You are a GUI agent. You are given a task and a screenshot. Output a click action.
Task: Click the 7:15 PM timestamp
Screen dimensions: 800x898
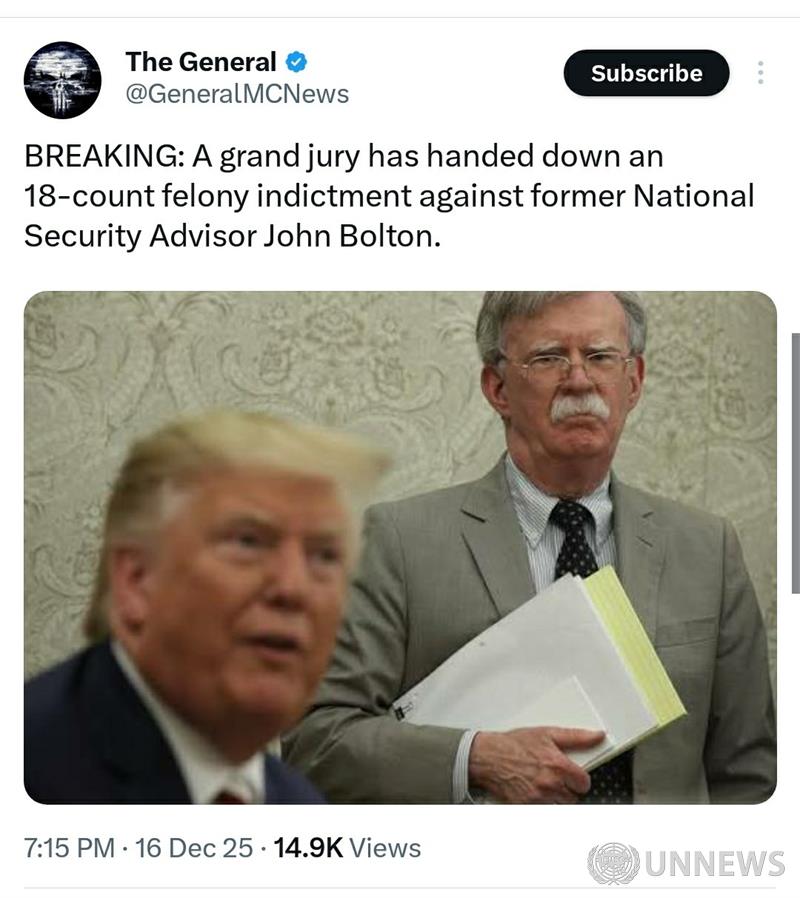68,848
